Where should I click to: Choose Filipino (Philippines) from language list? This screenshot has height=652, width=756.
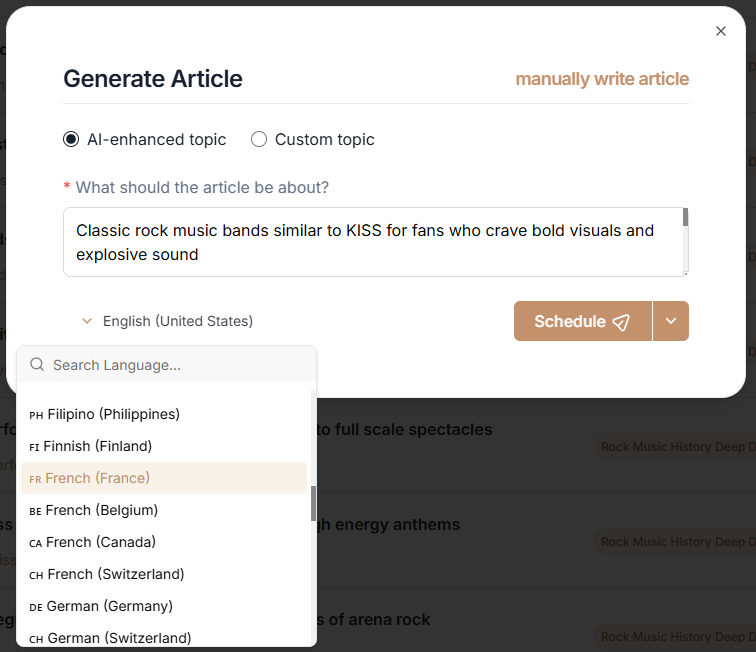tap(164, 414)
